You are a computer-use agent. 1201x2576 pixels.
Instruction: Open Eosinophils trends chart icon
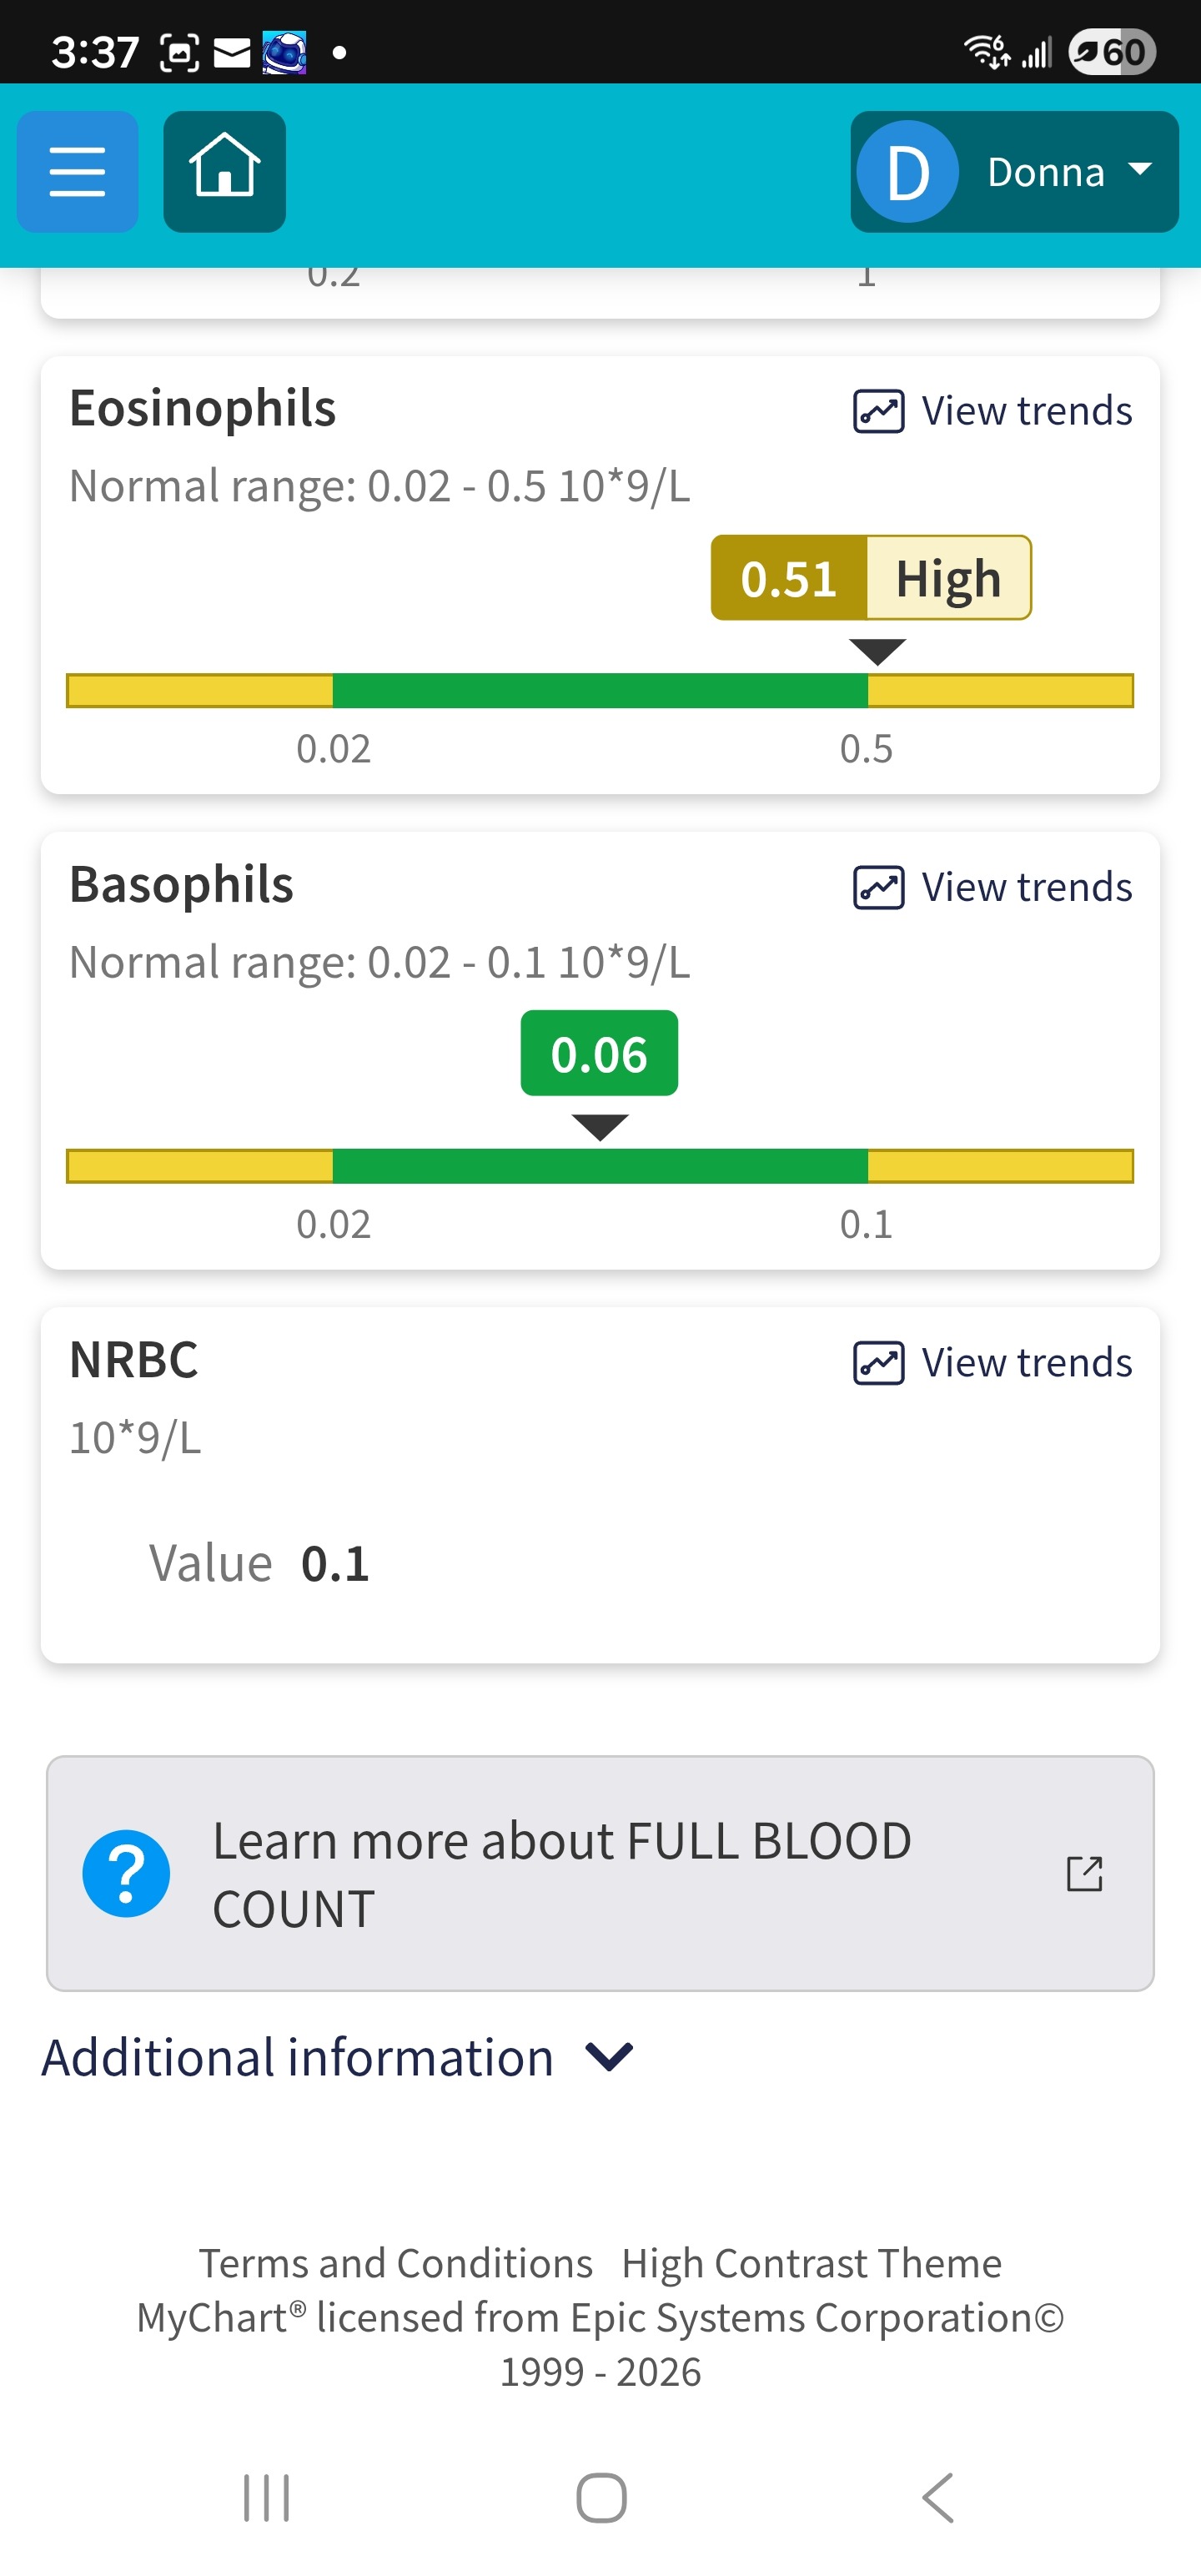[x=878, y=411]
